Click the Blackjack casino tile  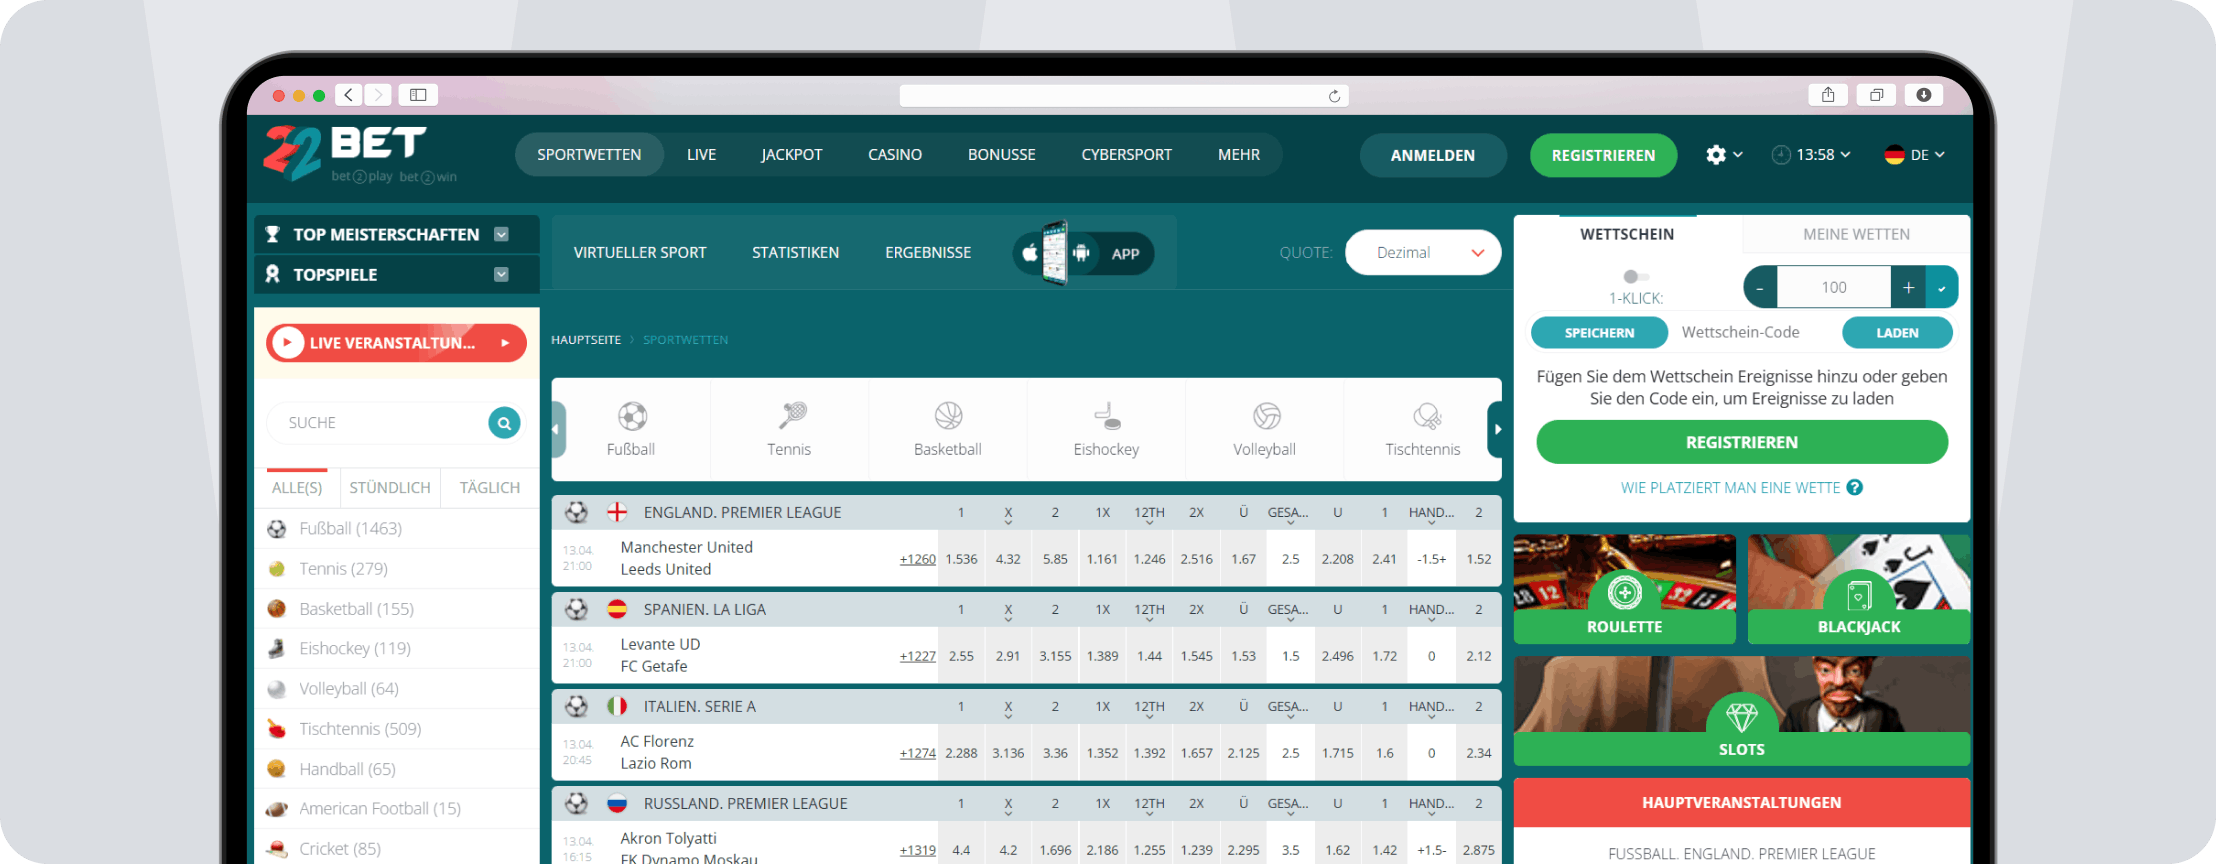tap(1859, 589)
